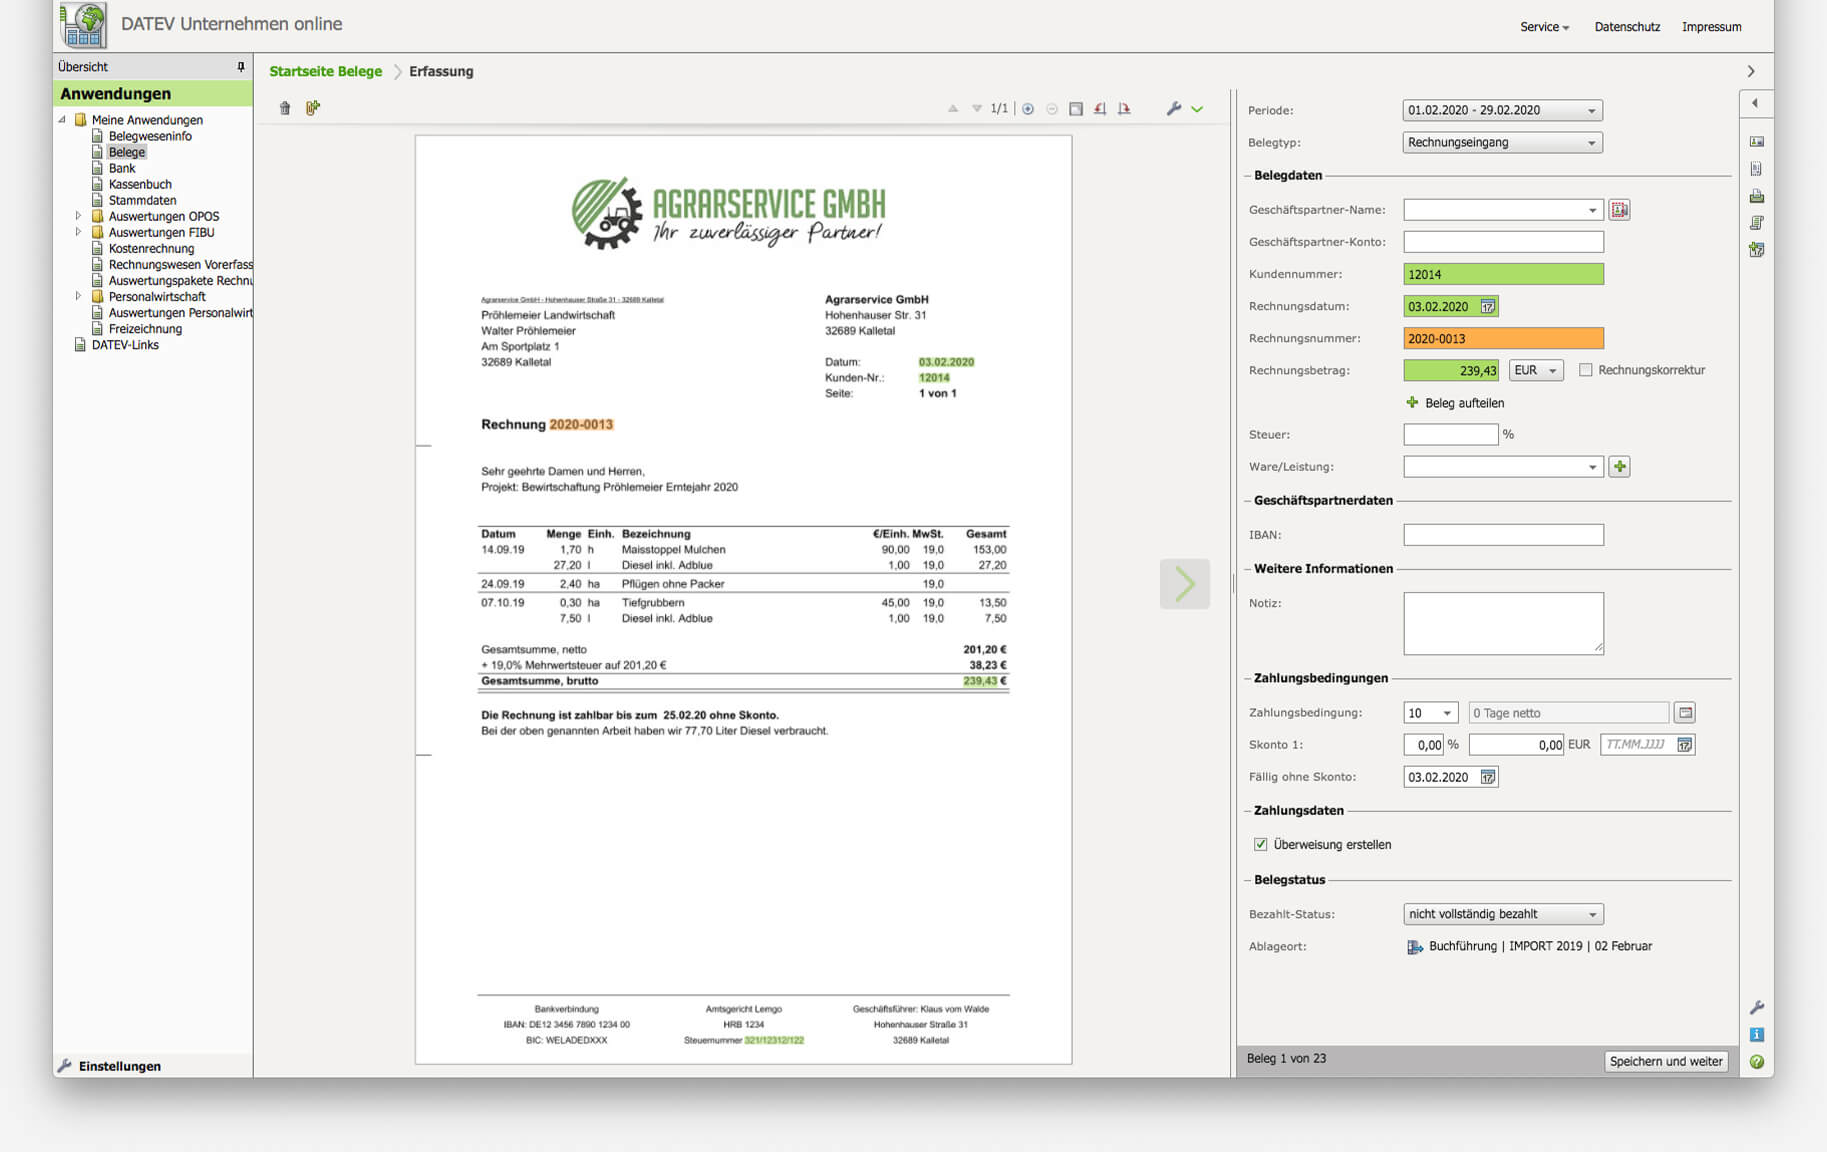Click Speichern und weiter button
The height and width of the screenshot is (1152, 1827).
point(1666,1061)
